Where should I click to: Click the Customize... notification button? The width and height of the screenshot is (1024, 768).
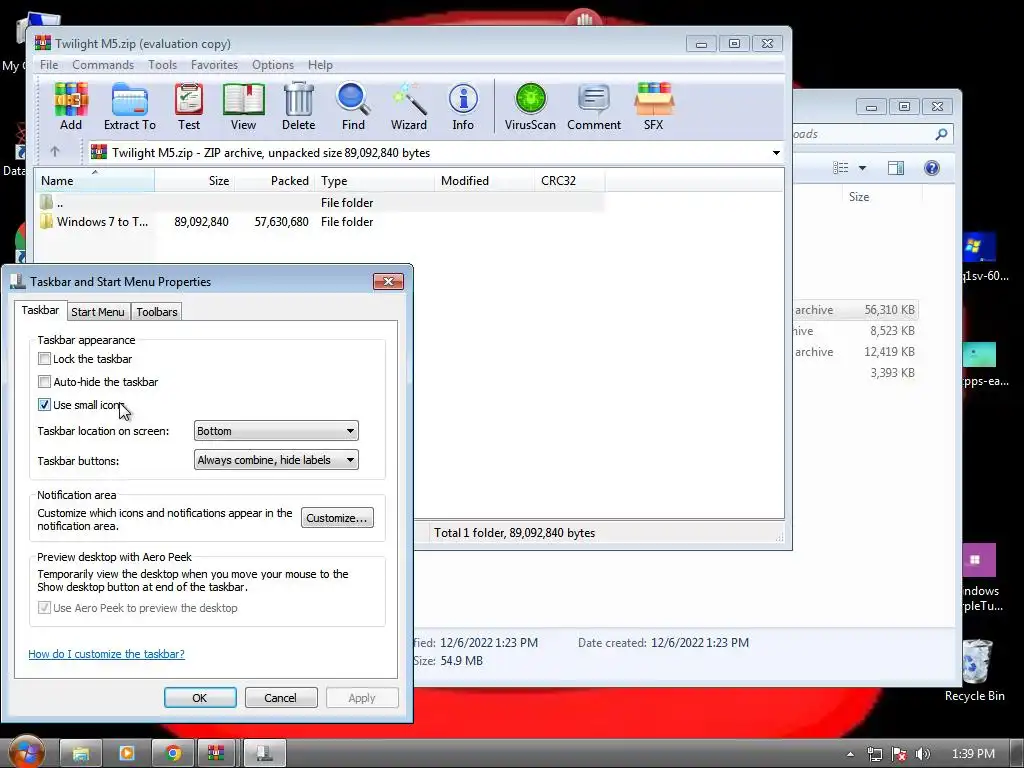(337, 518)
